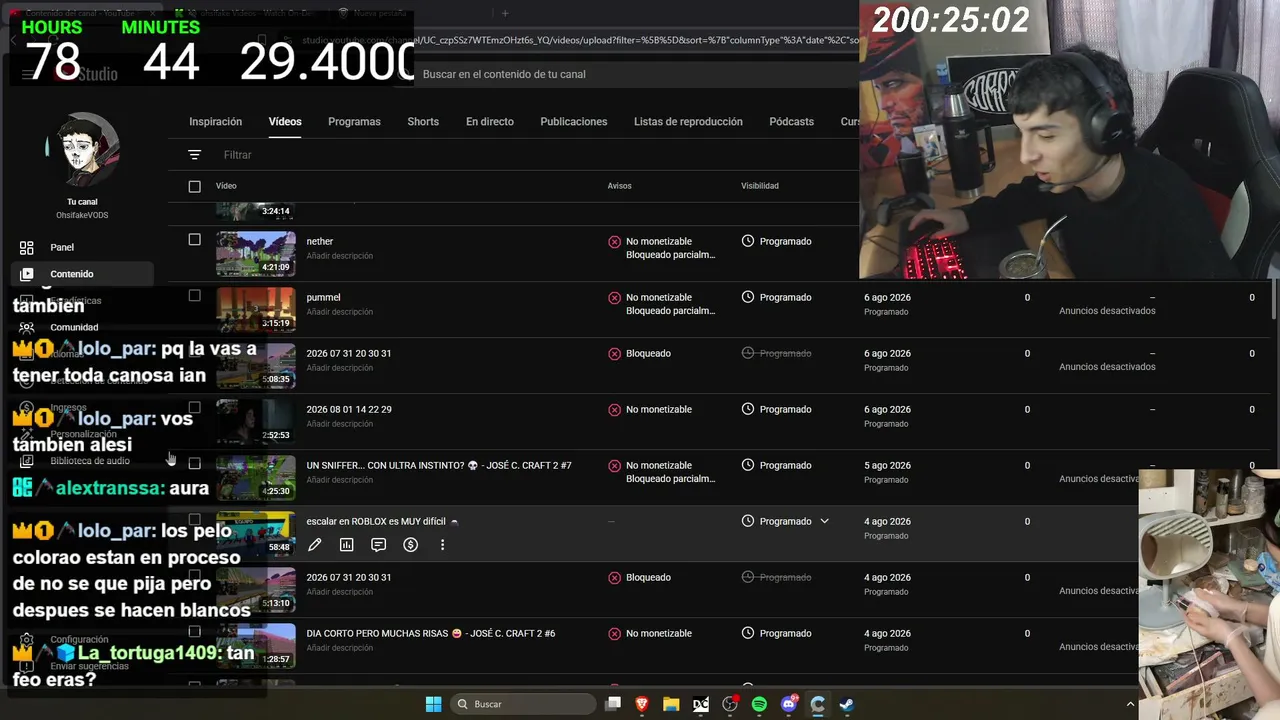The height and width of the screenshot is (720, 1280).
Task: Select the checkbox for the pummel video
Action: point(194,296)
